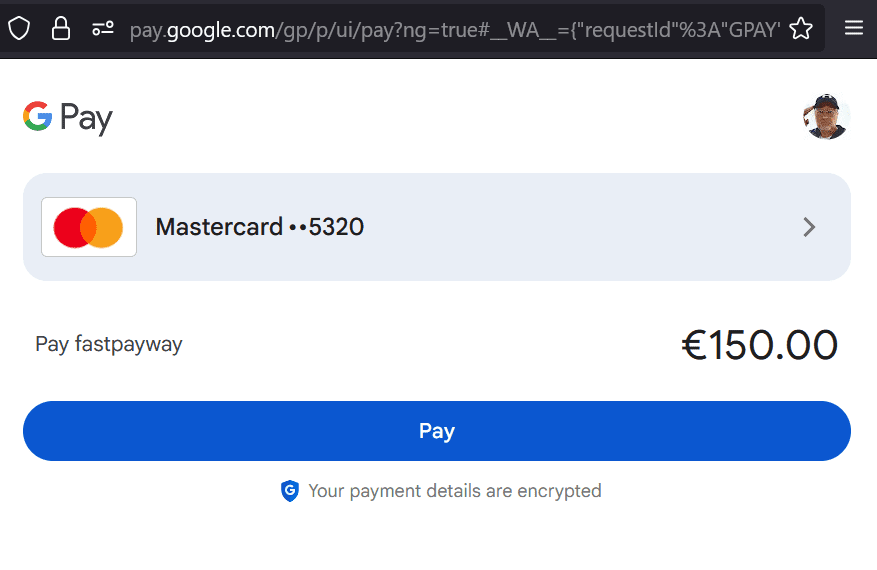
Task: Click the word fastpayway in merchant line
Action: coord(128,345)
